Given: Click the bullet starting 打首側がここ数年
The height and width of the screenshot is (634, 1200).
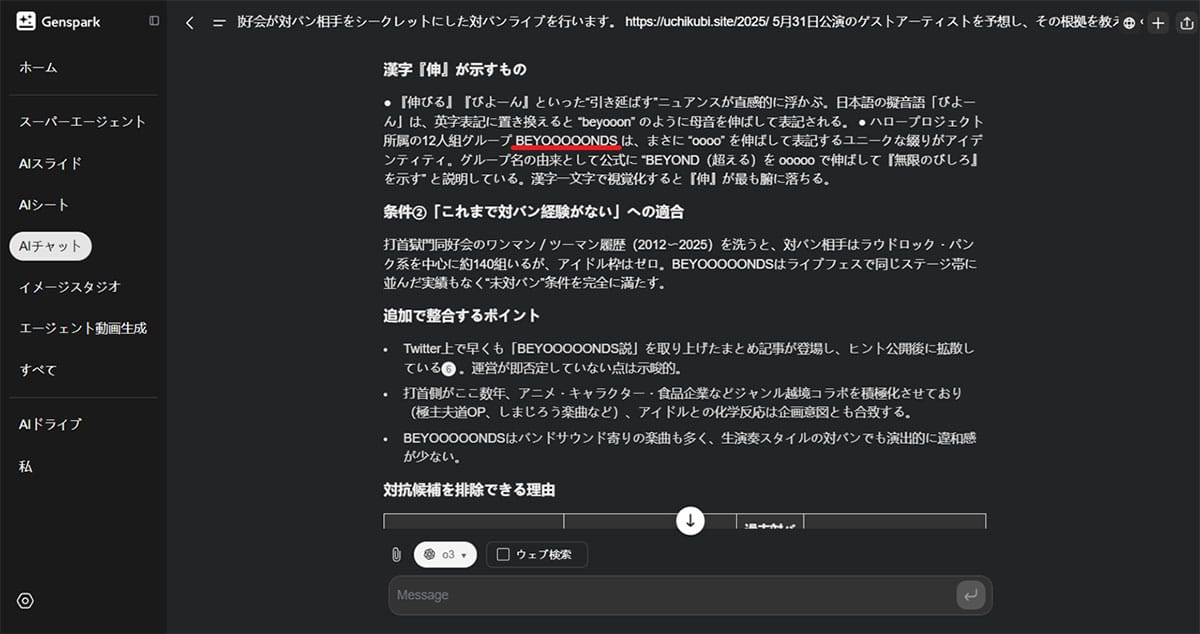Looking at the screenshot, I should point(683,402).
